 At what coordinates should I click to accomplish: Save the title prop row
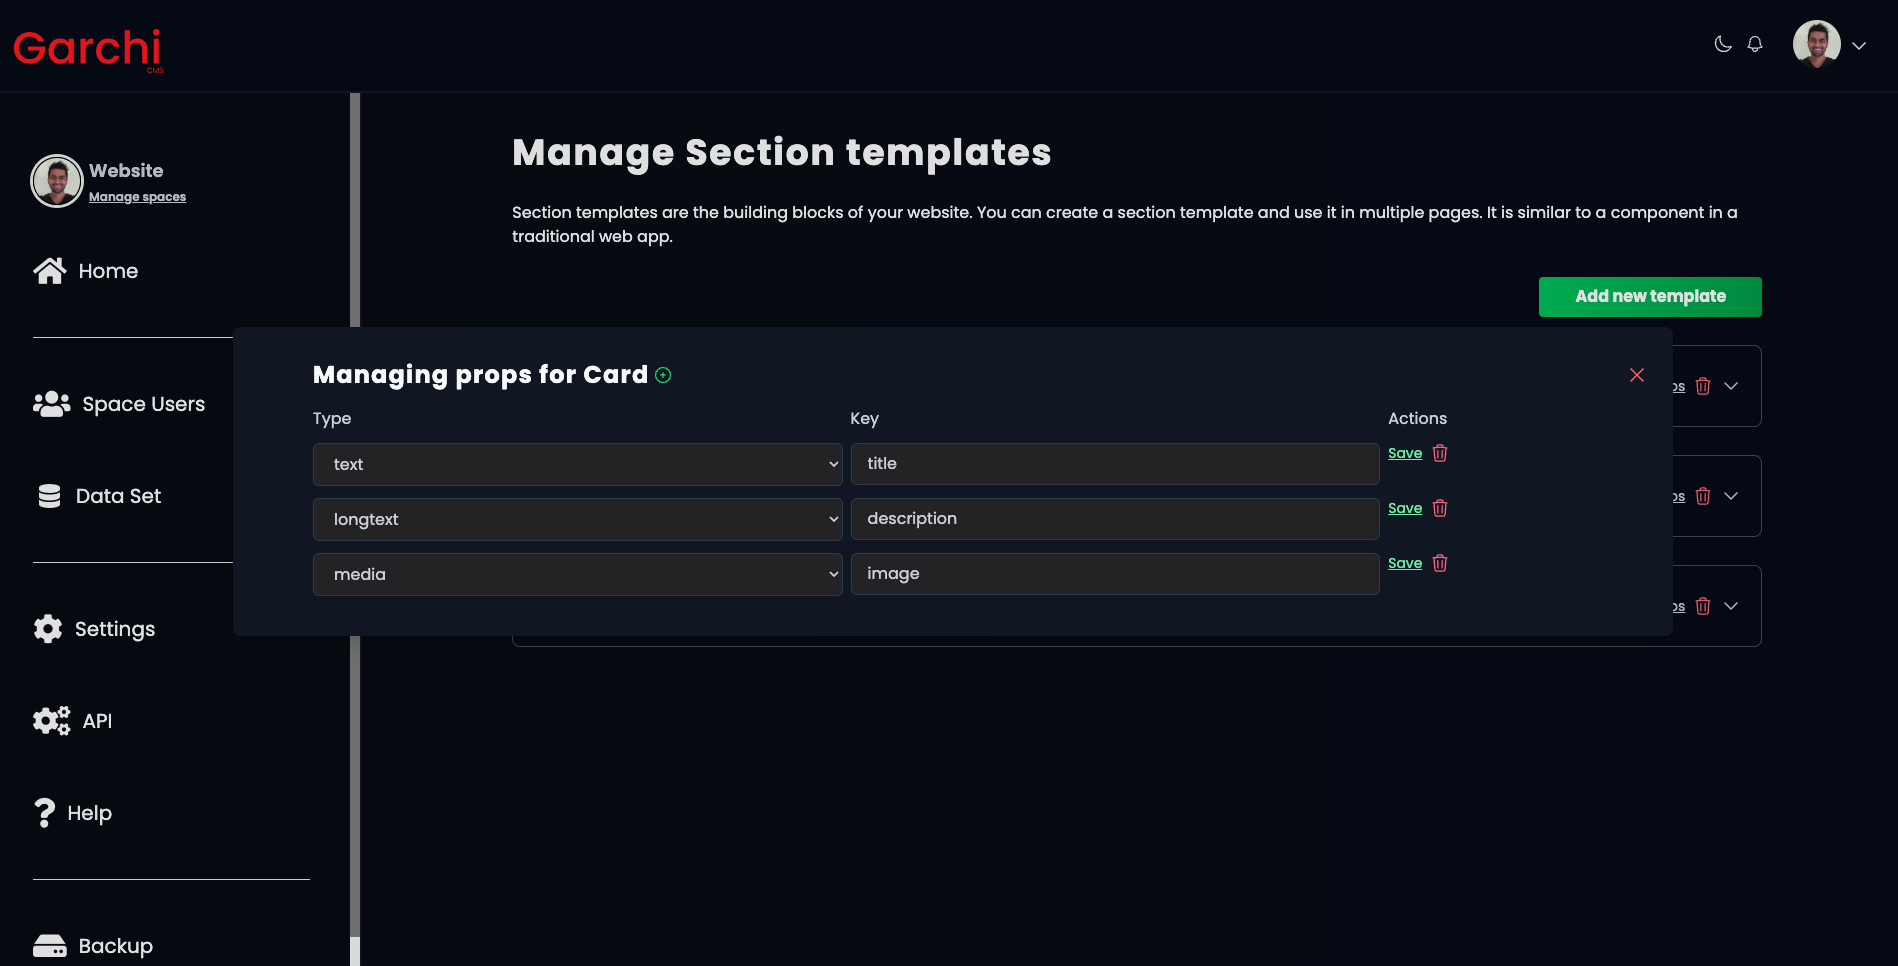pyautogui.click(x=1405, y=453)
